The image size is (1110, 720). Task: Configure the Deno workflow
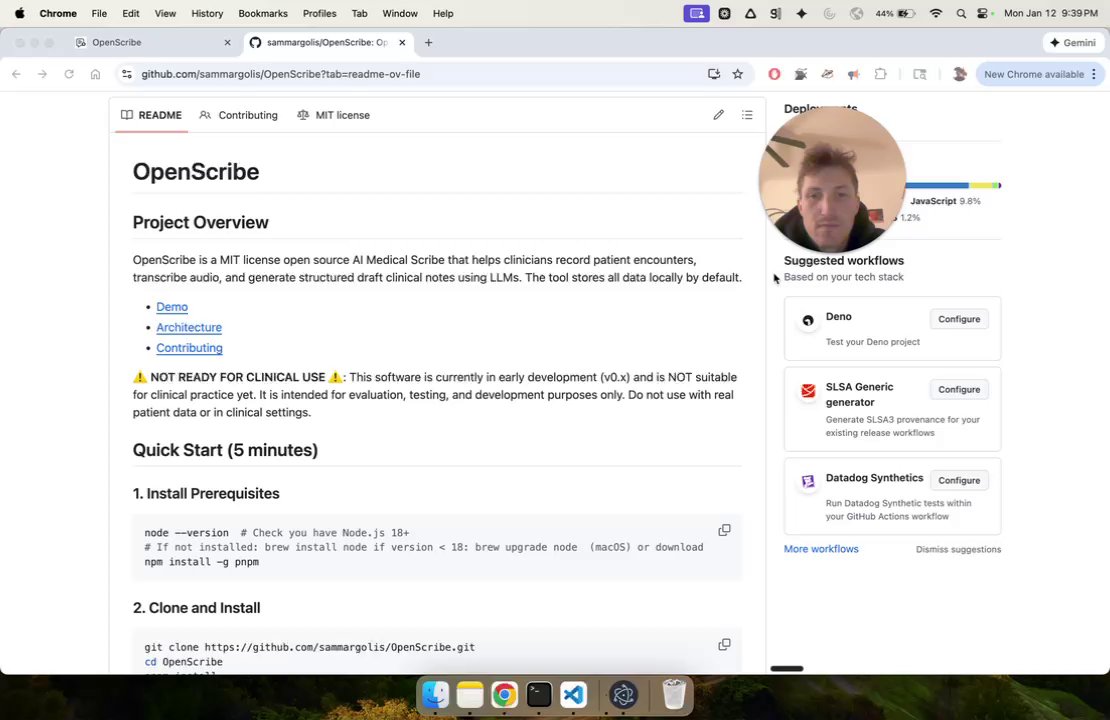(x=959, y=319)
